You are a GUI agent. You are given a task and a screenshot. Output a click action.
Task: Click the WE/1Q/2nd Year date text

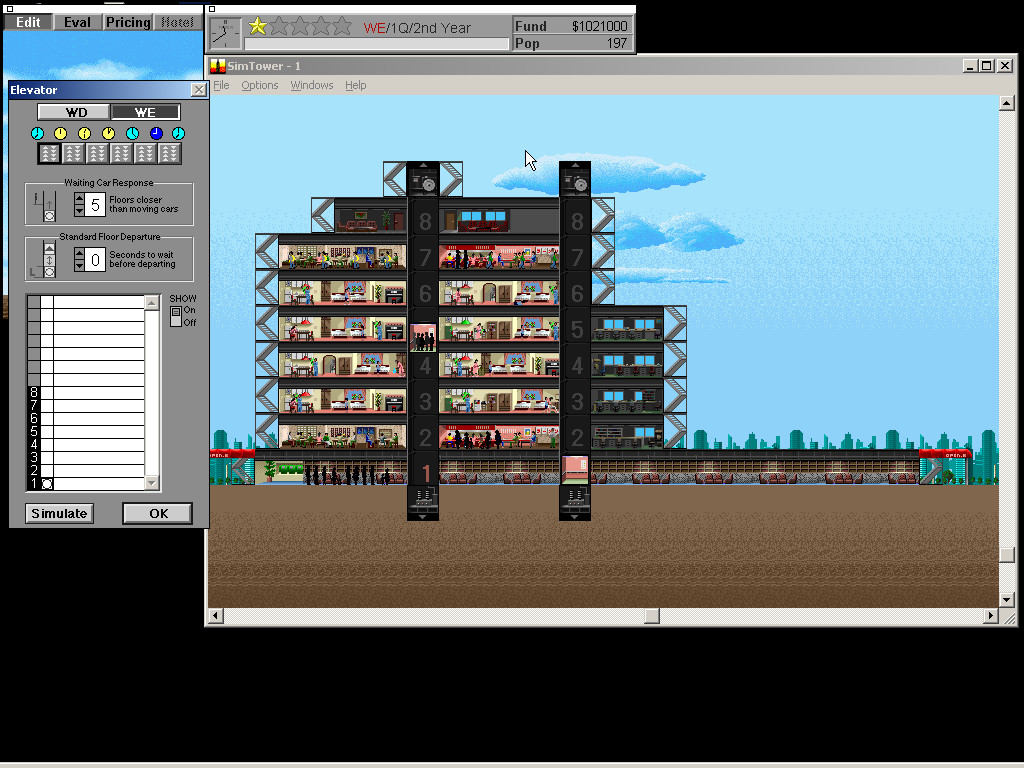click(x=417, y=28)
